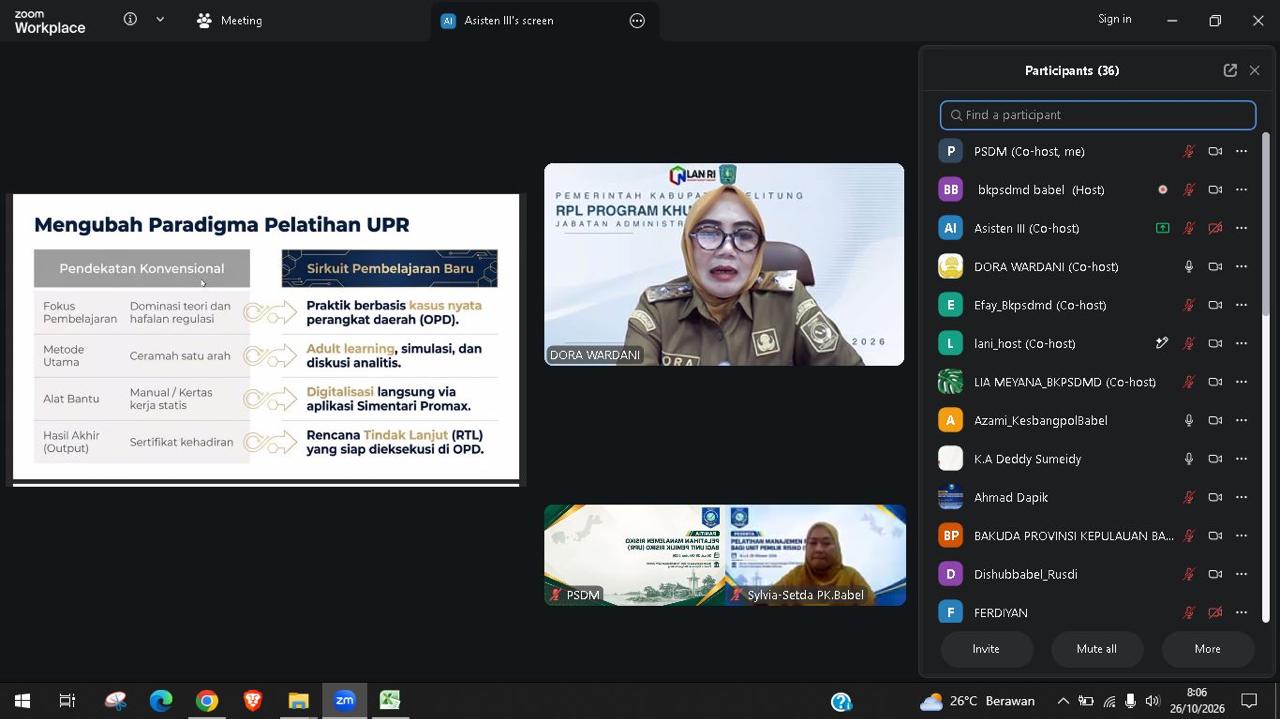Click the Mute all button

(x=1096, y=649)
